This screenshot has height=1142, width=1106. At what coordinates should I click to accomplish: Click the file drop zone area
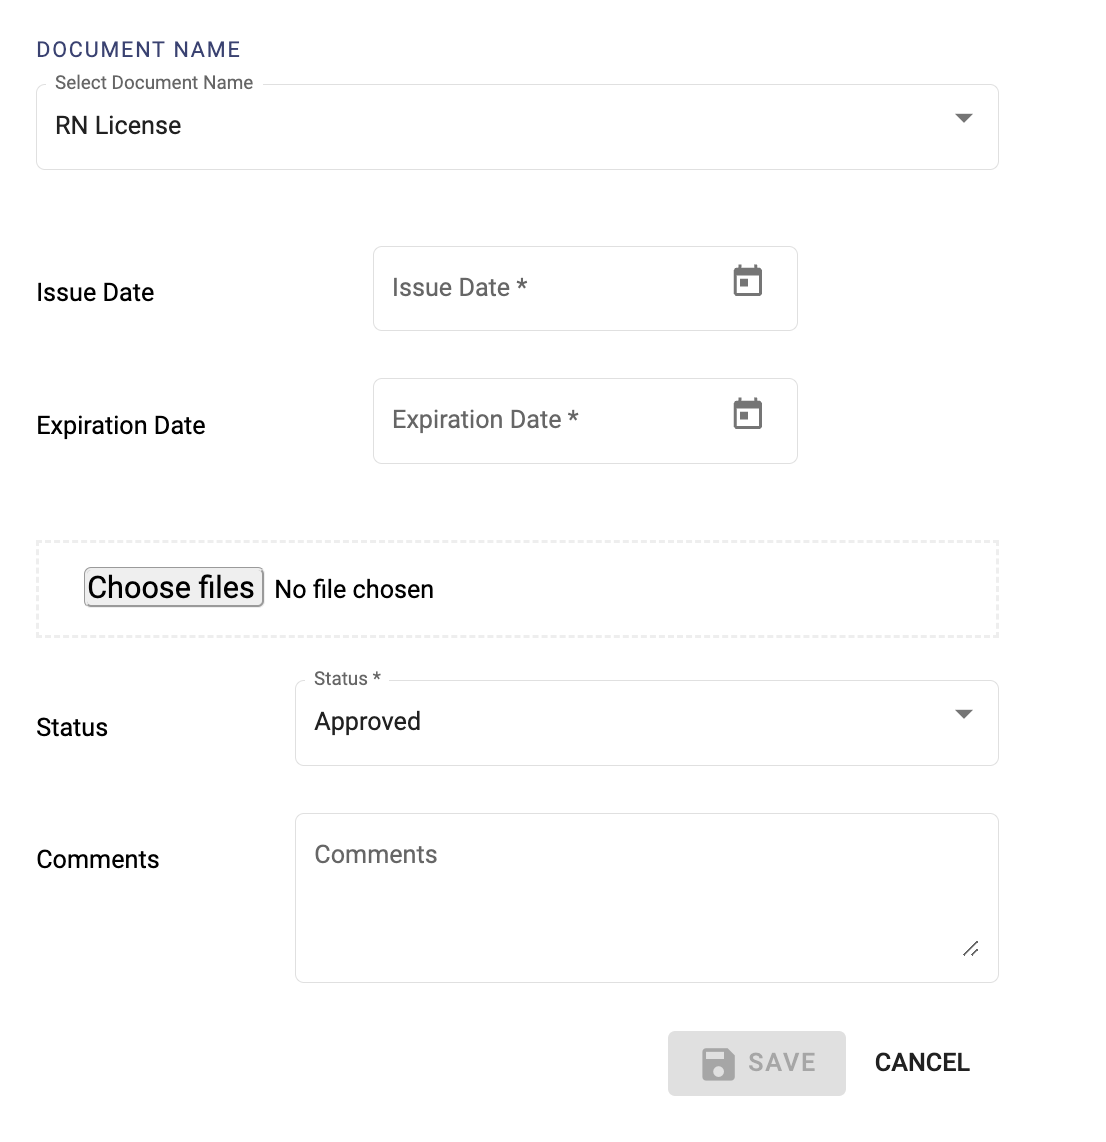pos(650,588)
